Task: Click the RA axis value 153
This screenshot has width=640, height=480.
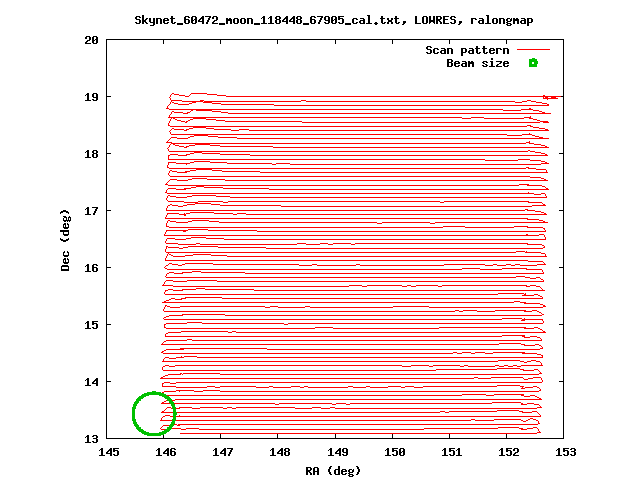Action: pos(566,452)
